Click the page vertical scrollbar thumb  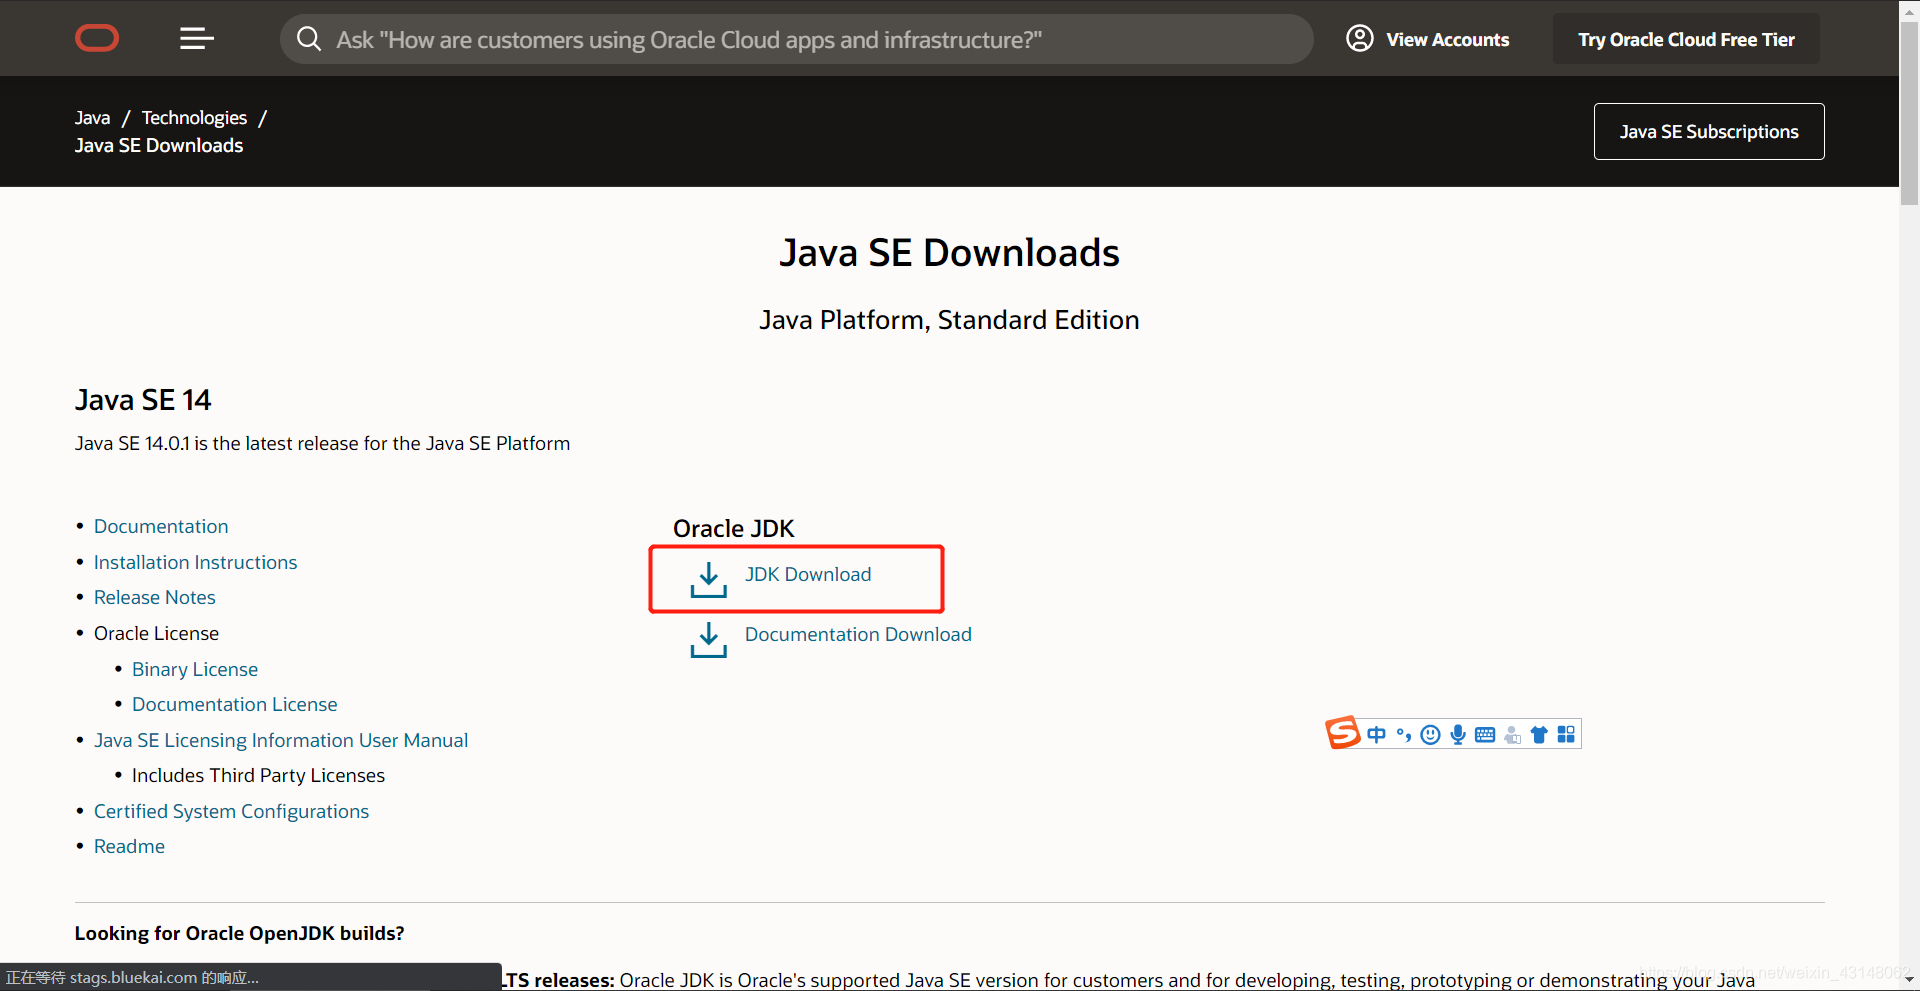(x=1909, y=112)
